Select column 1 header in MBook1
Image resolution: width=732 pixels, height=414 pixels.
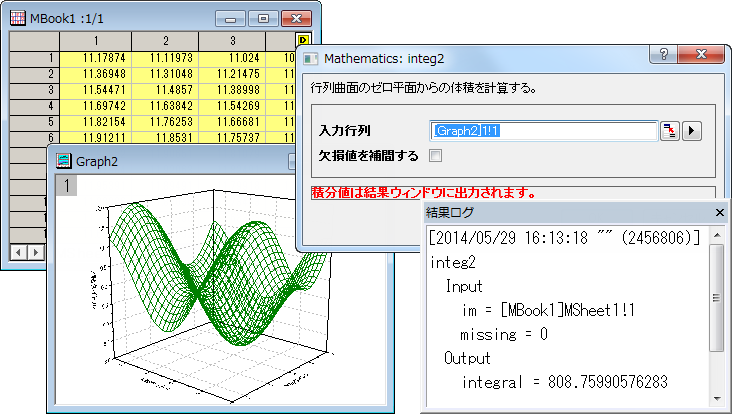(x=93, y=40)
